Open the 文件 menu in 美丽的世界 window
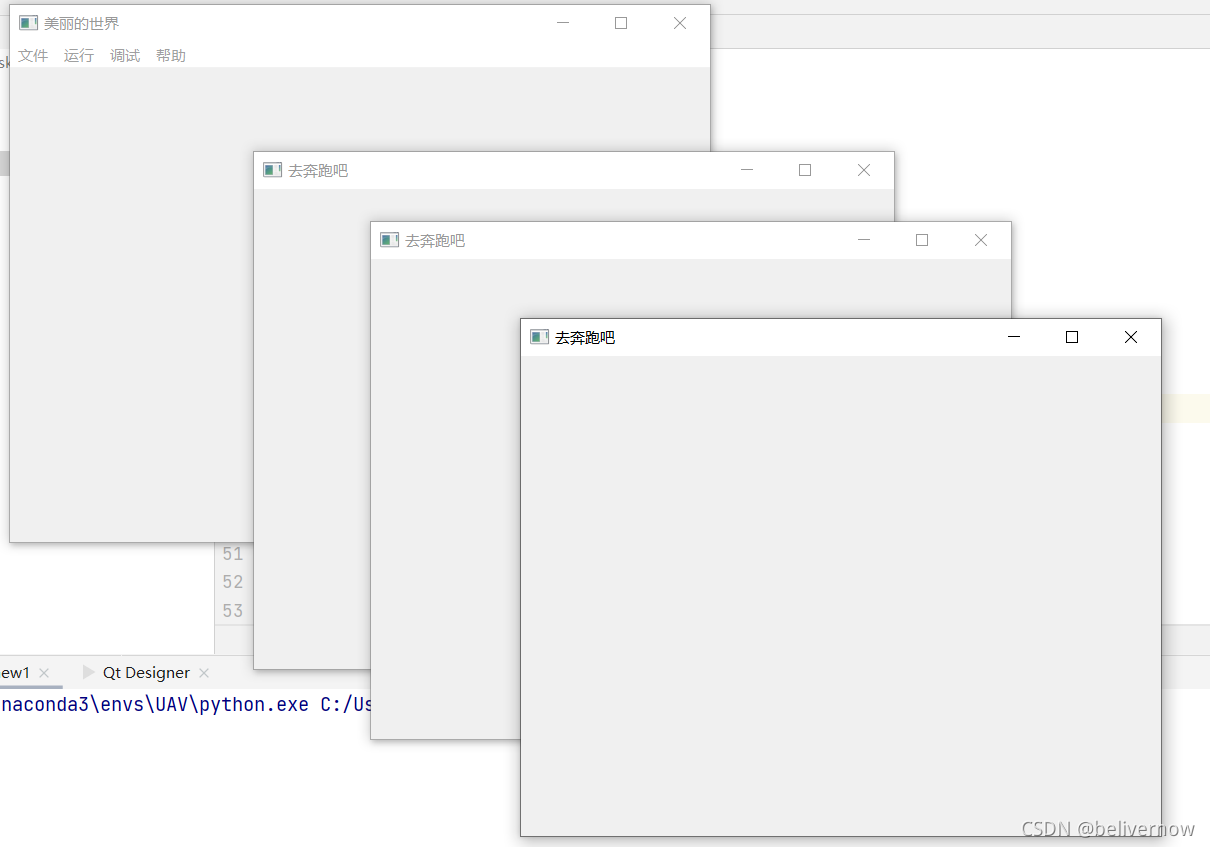This screenshot has width=1210, height=847. point(33,56)
